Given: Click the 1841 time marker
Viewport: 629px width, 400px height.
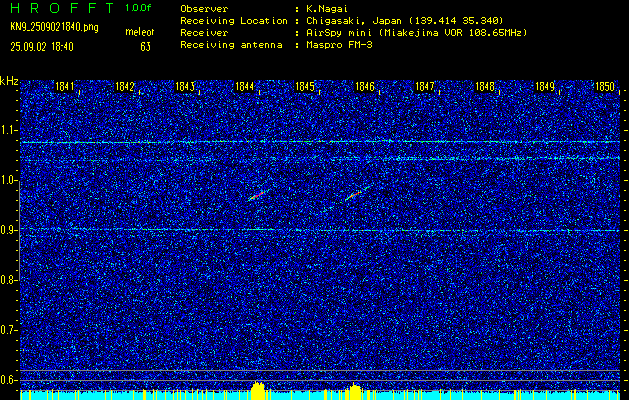Looking at the screenshot, I should tap(65, 86).
